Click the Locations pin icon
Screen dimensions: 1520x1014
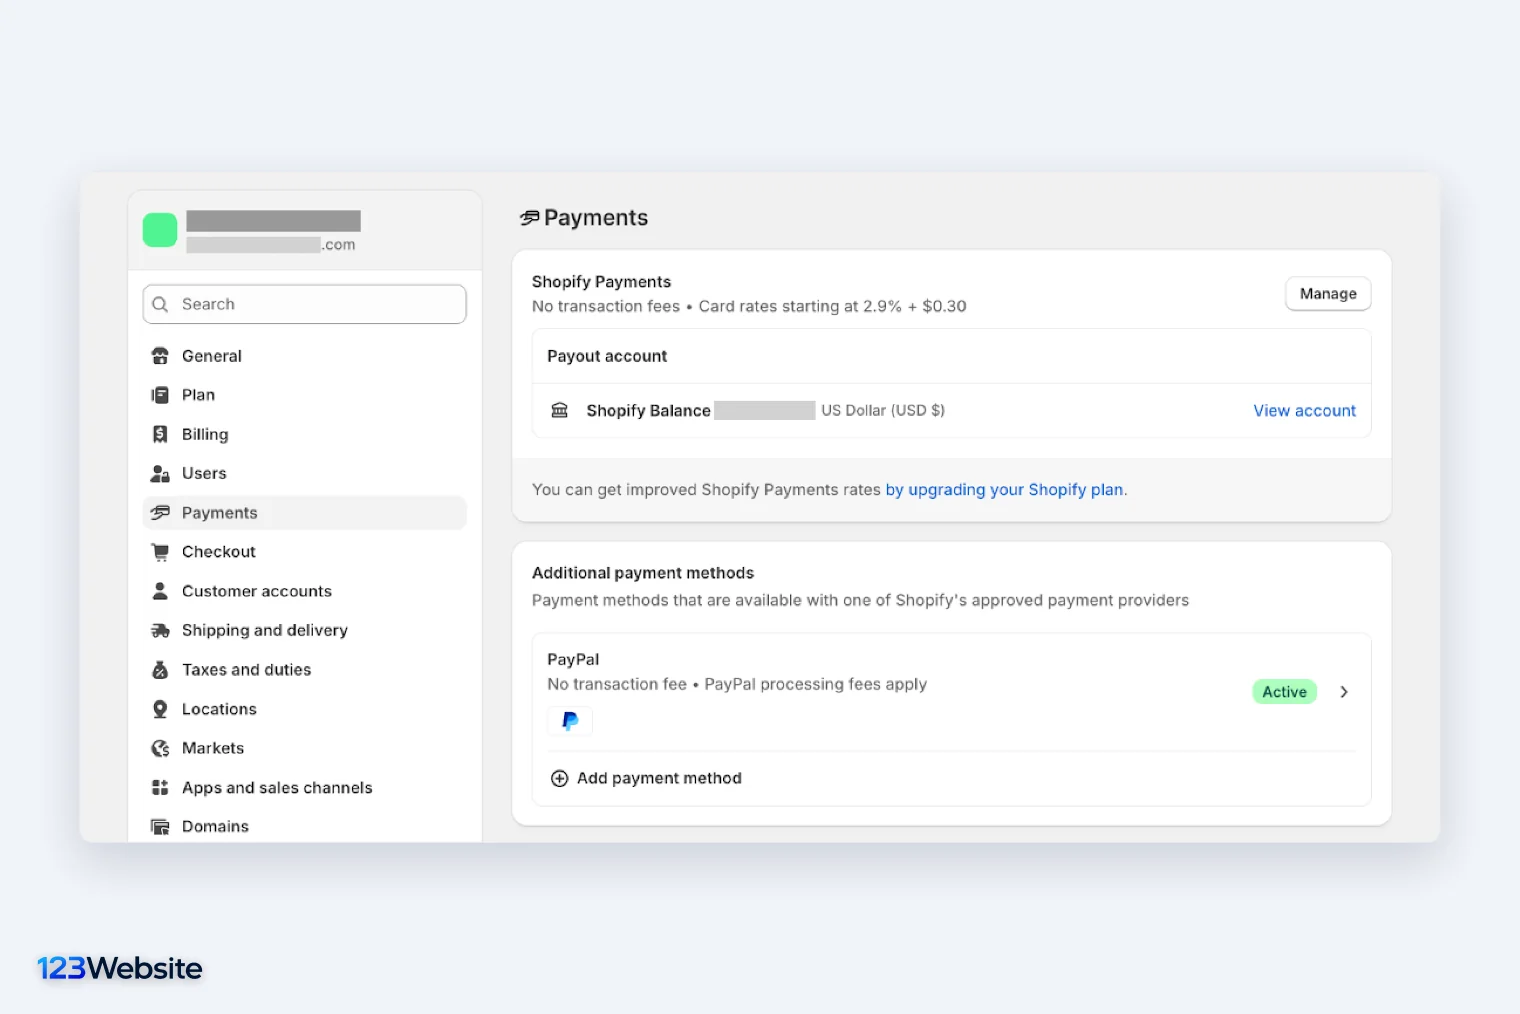160,709
